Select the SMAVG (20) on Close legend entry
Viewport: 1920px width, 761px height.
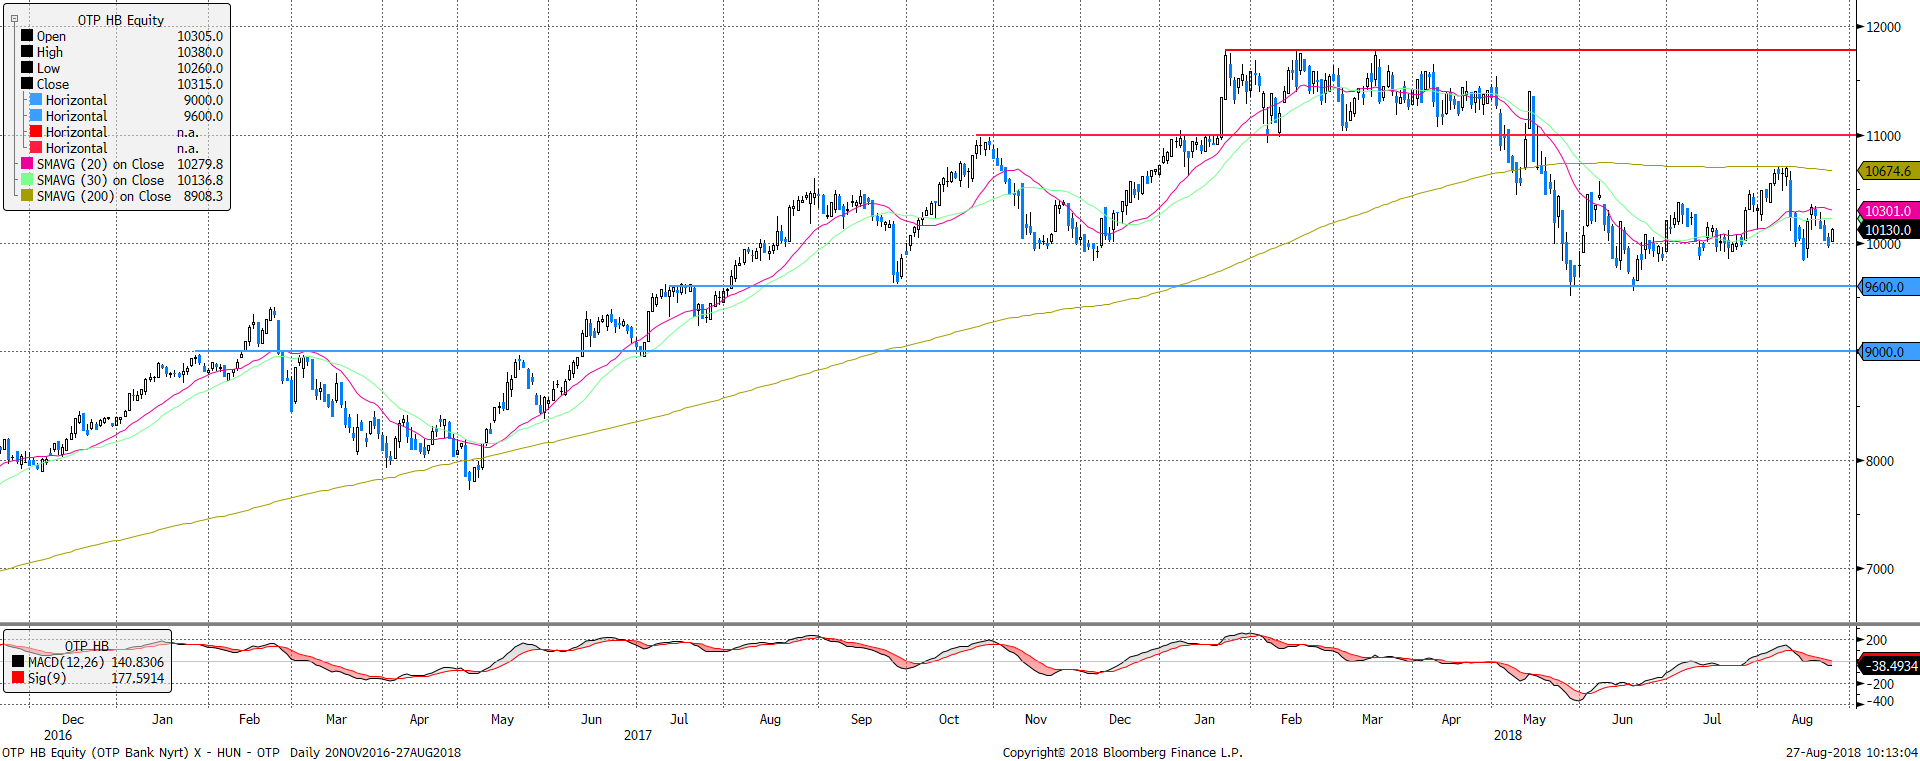tap(122, 164)
